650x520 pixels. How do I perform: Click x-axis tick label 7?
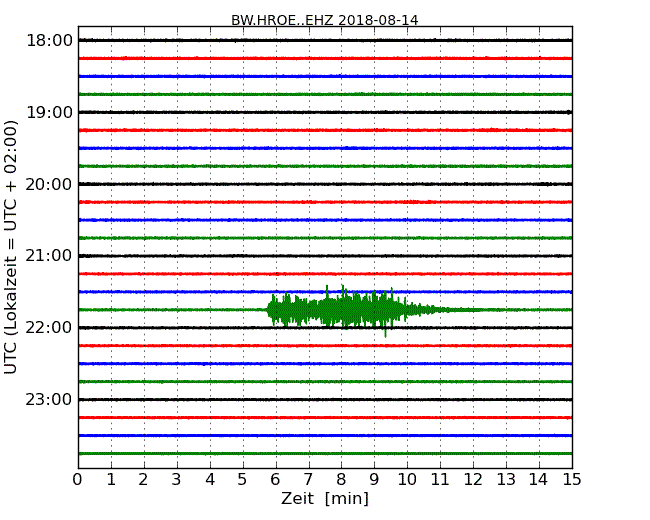click(x=308, y=479)
